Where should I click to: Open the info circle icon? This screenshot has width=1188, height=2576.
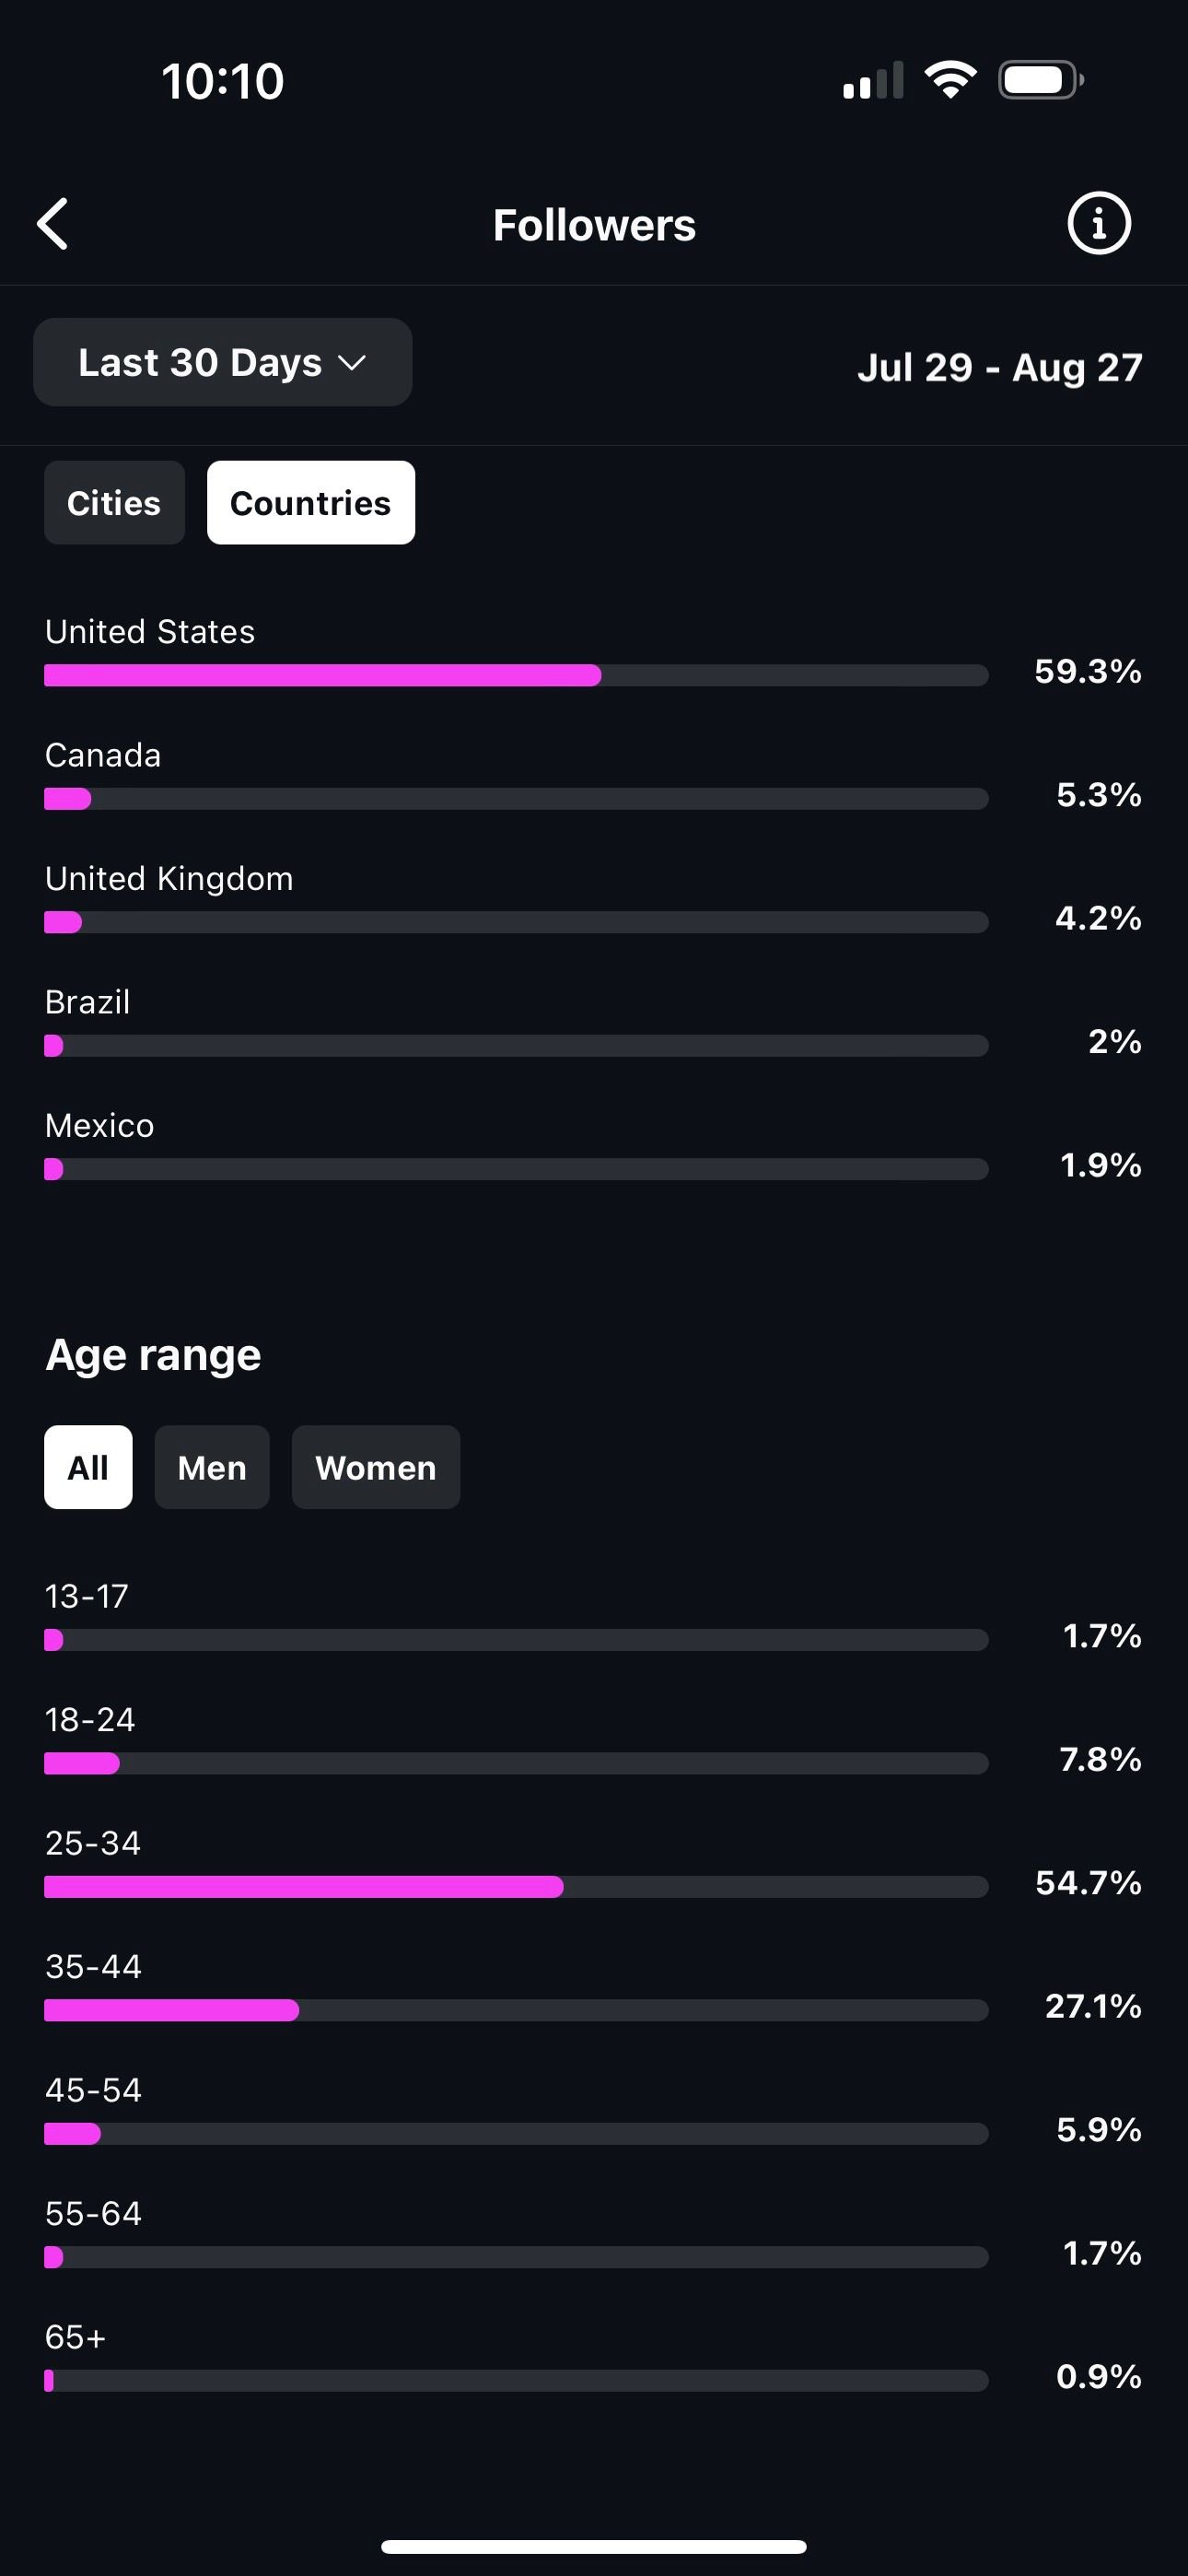(x=1098, y=223)
